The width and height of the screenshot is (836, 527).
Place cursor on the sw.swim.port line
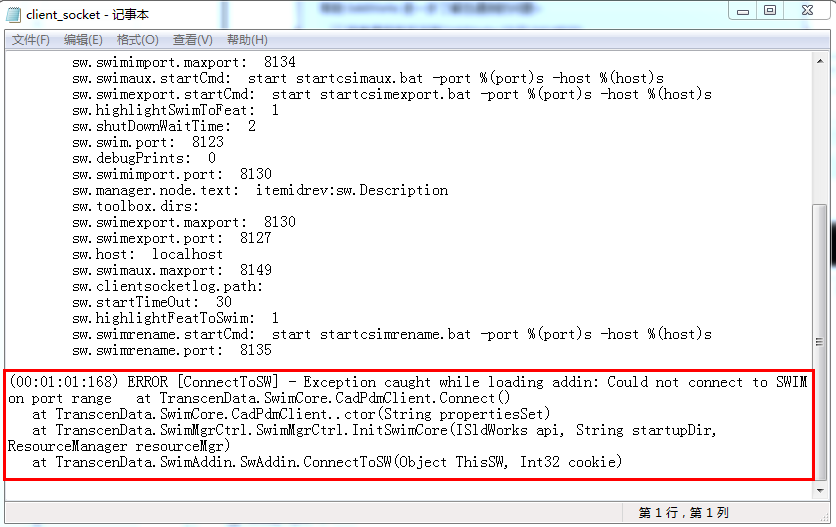pyautogui.click(x=147, y=142)
